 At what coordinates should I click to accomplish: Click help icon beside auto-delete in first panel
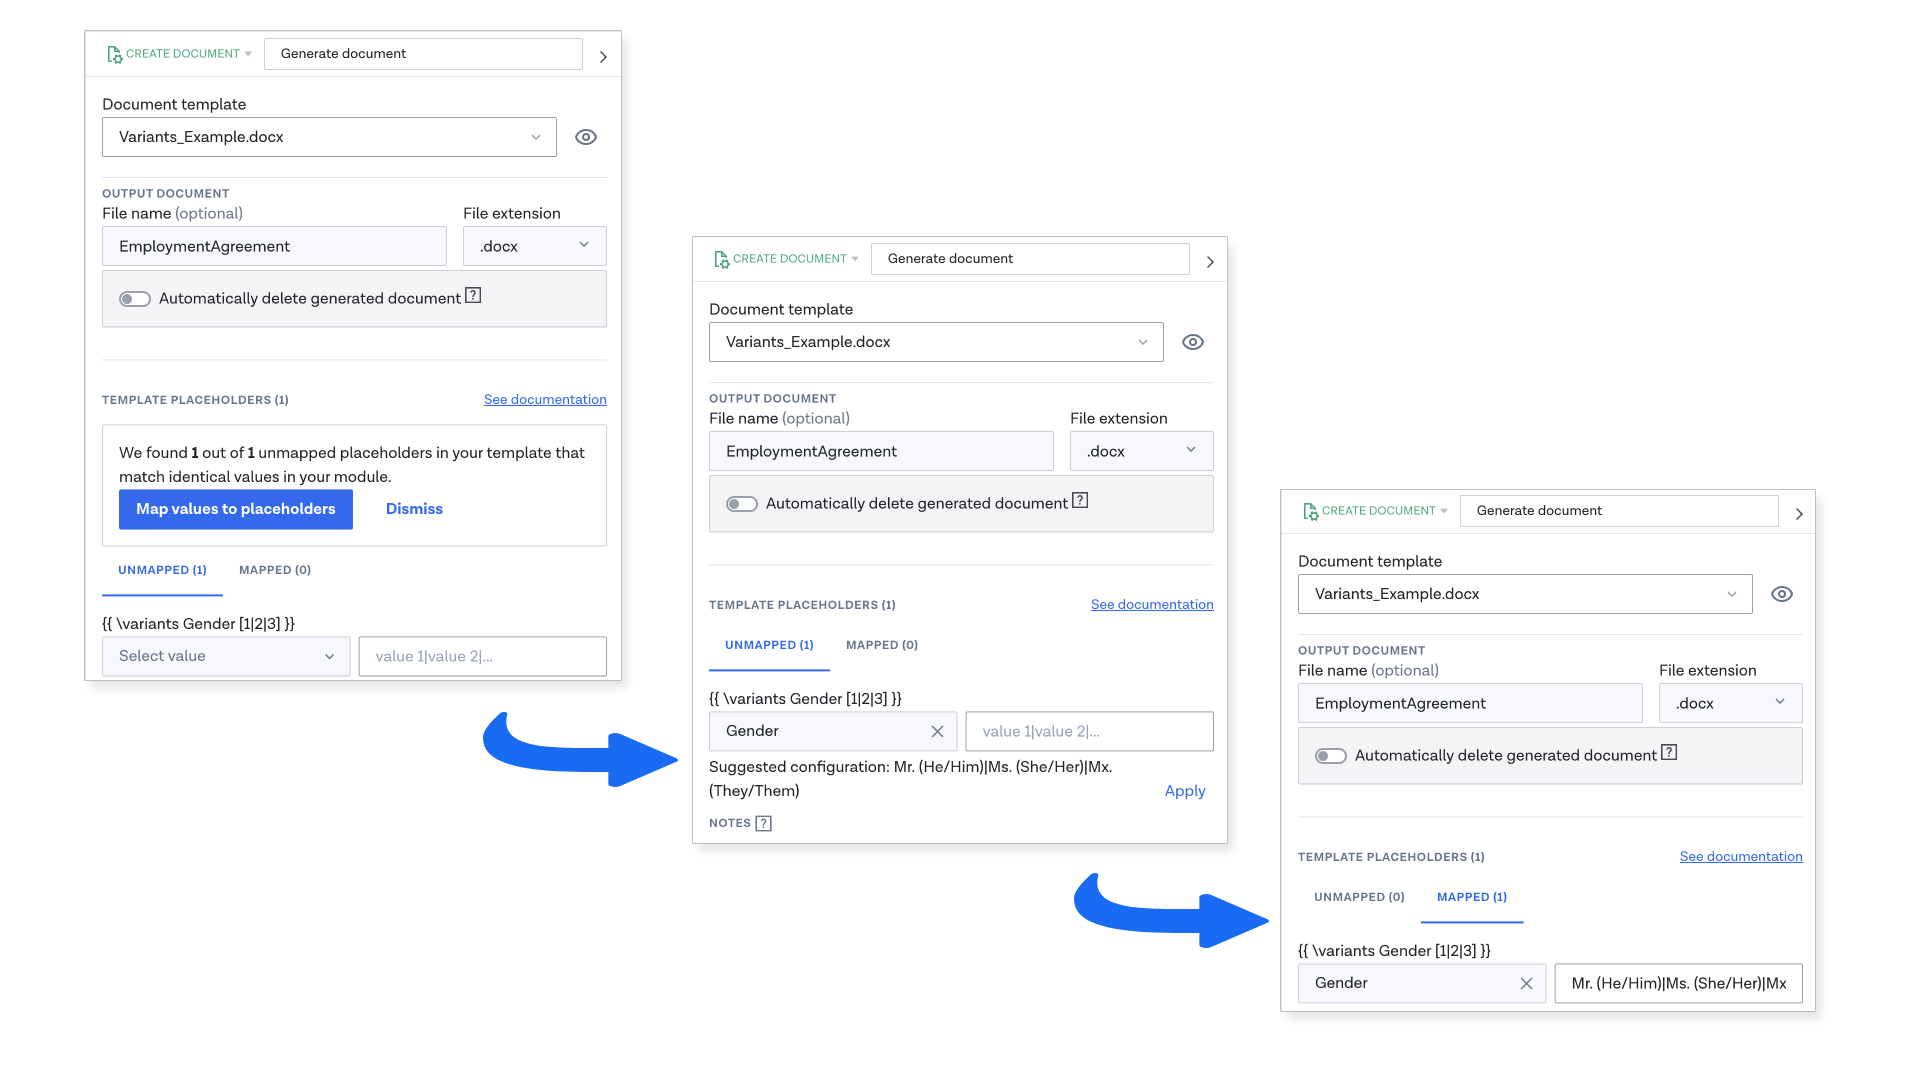pos(473,295)
